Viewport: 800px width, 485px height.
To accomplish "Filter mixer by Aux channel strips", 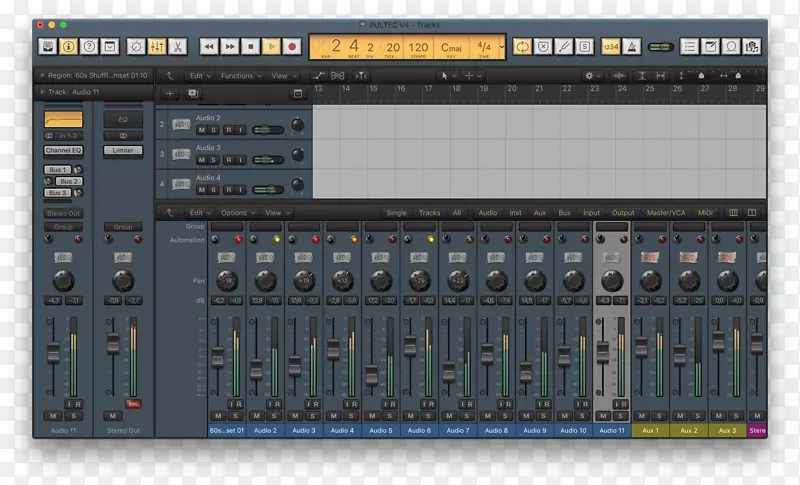I will [x=540, y=212].
